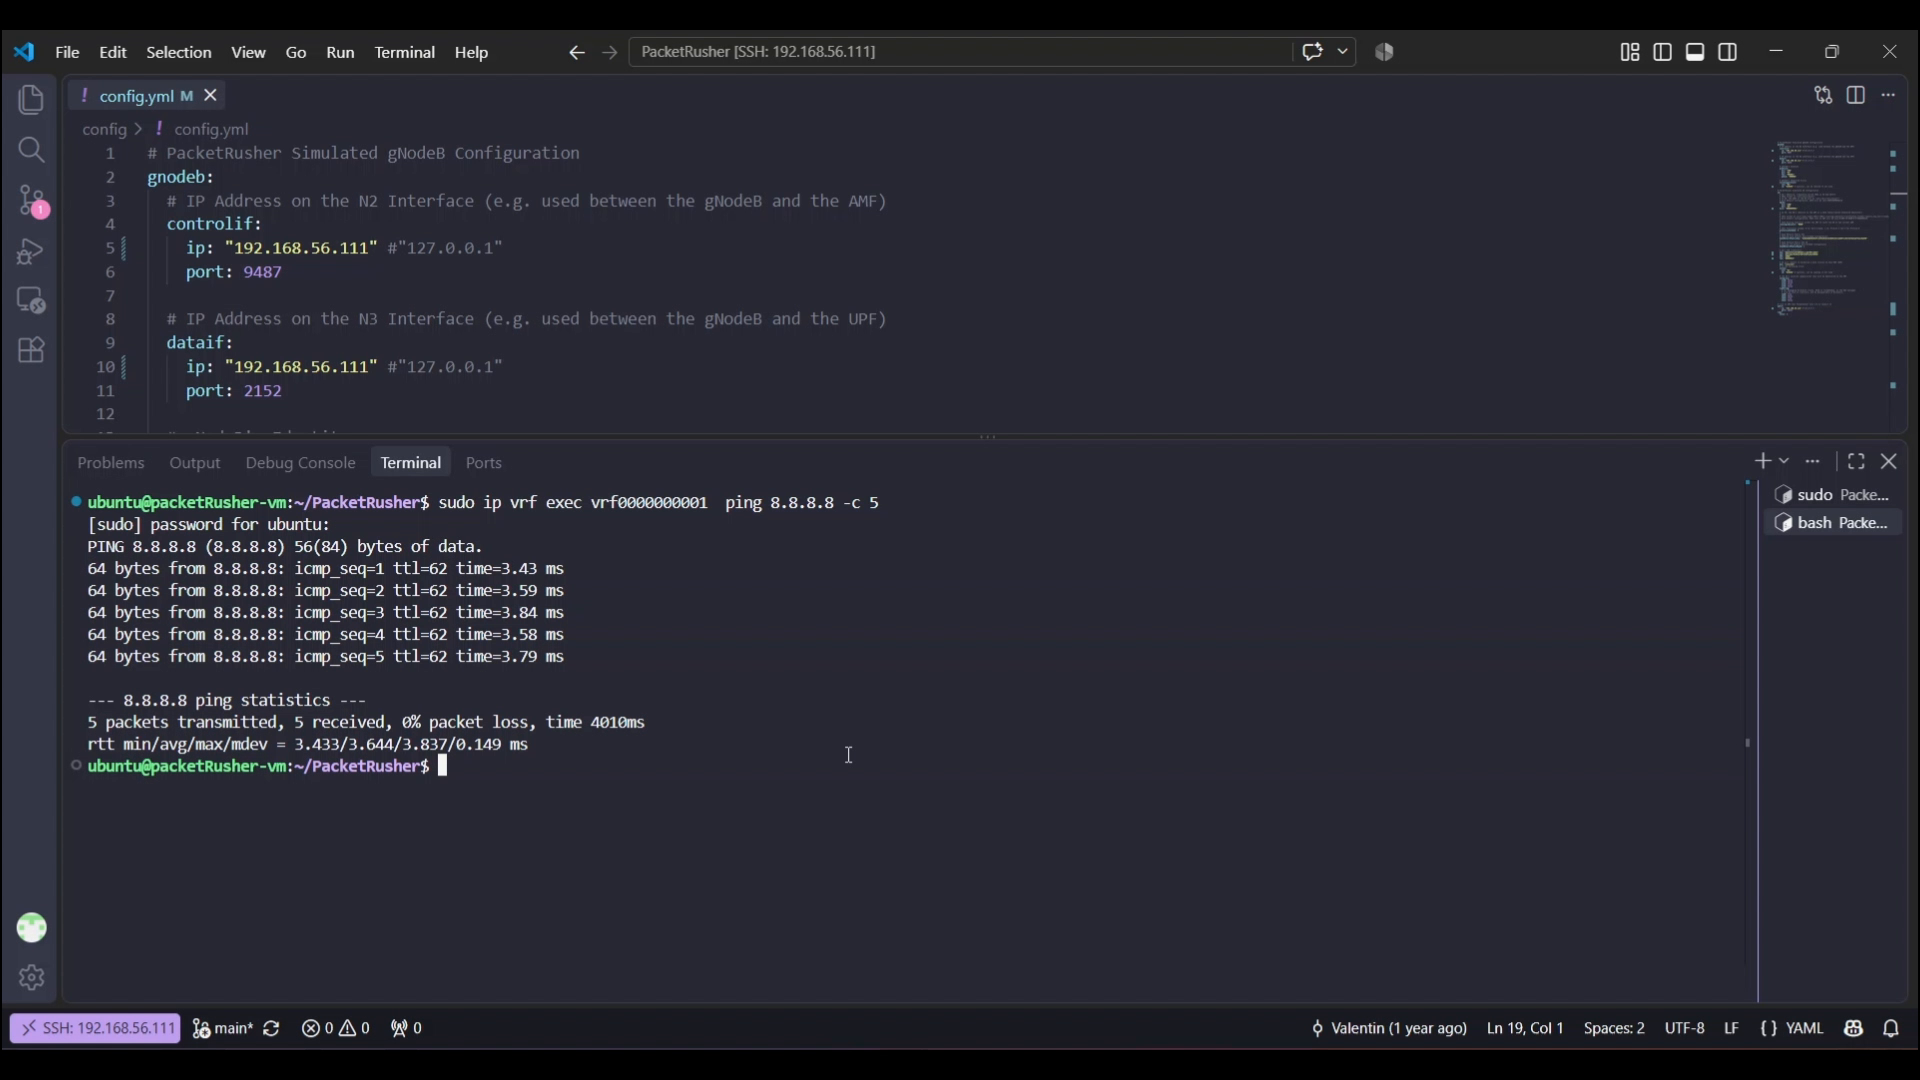The width and height of the screenshot is (1920, 1080).
Task: Click config.yml breadcrumb item
Action: pyautogui.click(x=212, y=130)
